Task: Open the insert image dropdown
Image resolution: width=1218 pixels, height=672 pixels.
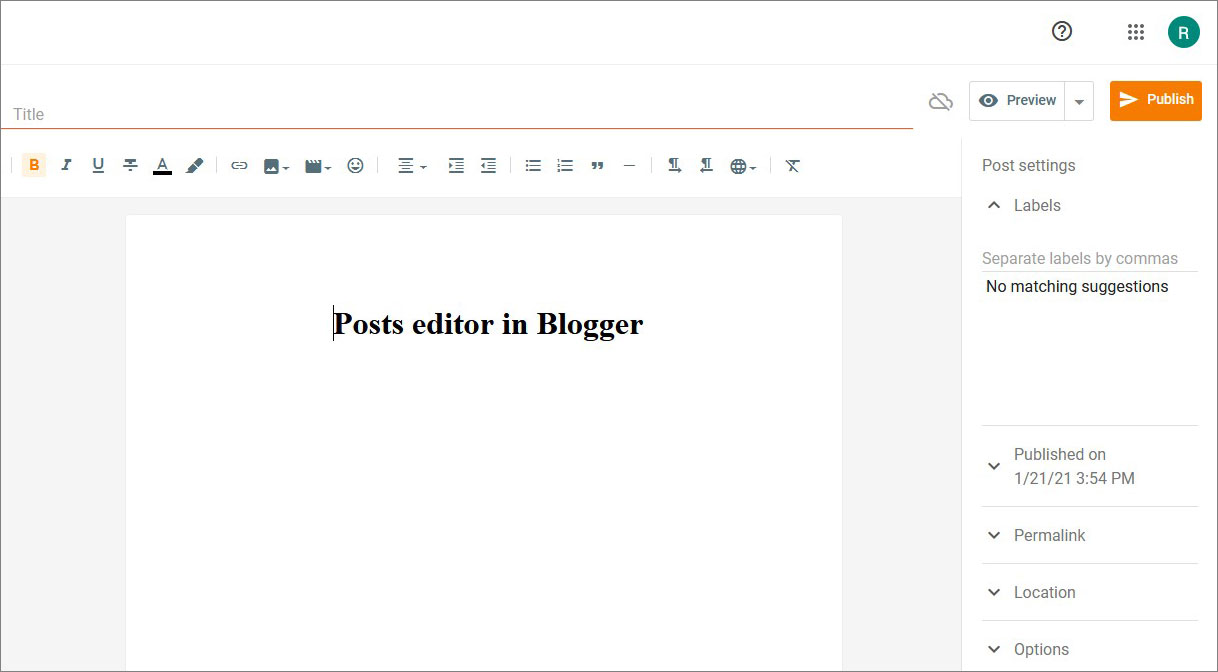Action: coord(276,166)
